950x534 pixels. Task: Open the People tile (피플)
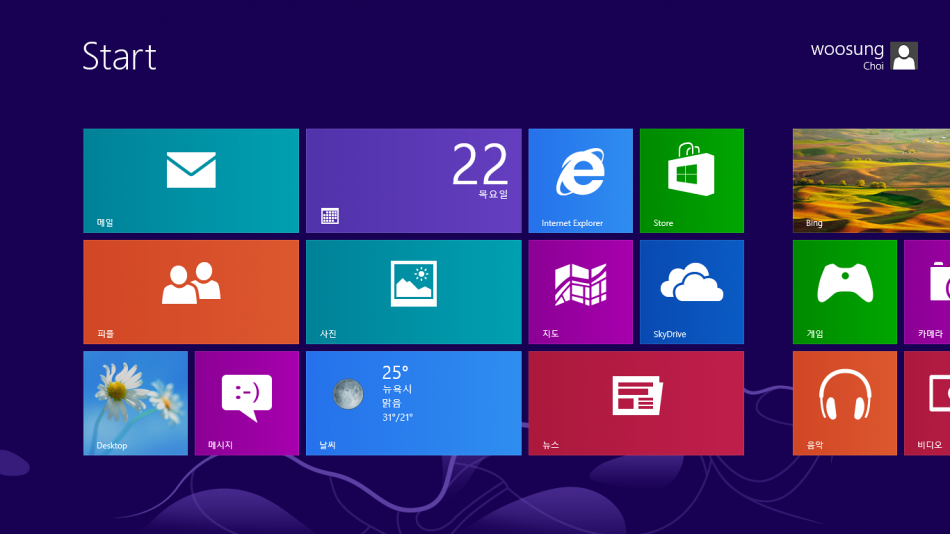point(191,292)
